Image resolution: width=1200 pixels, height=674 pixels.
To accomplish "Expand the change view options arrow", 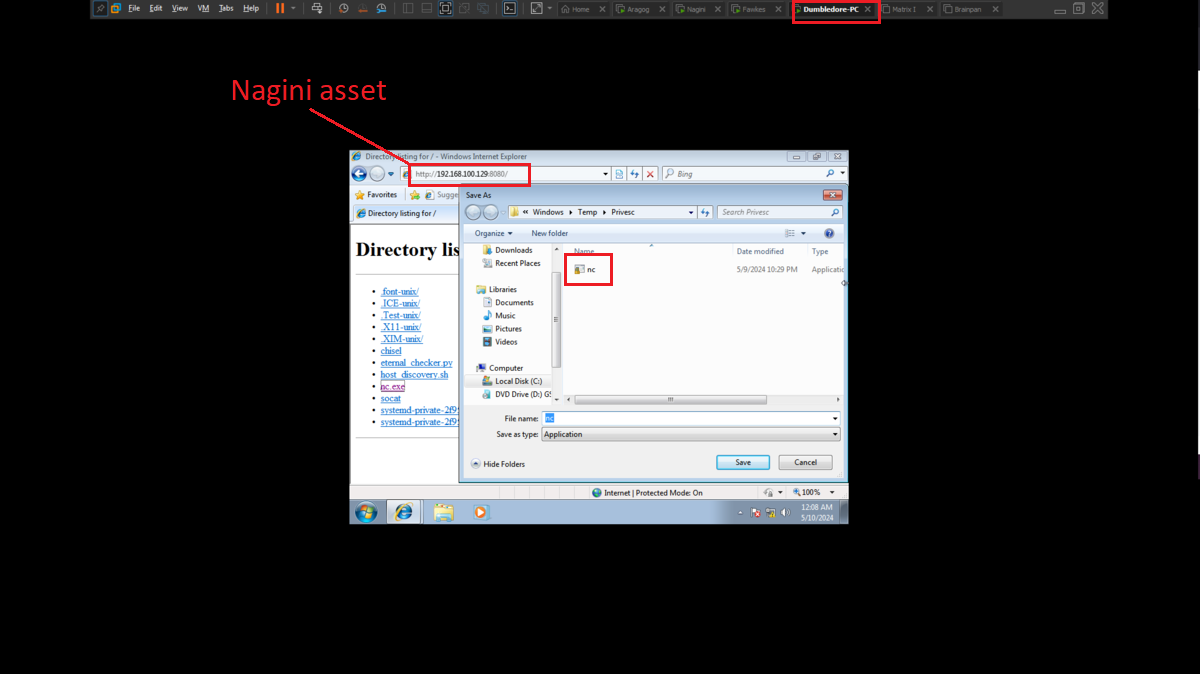I will point(803,233).
